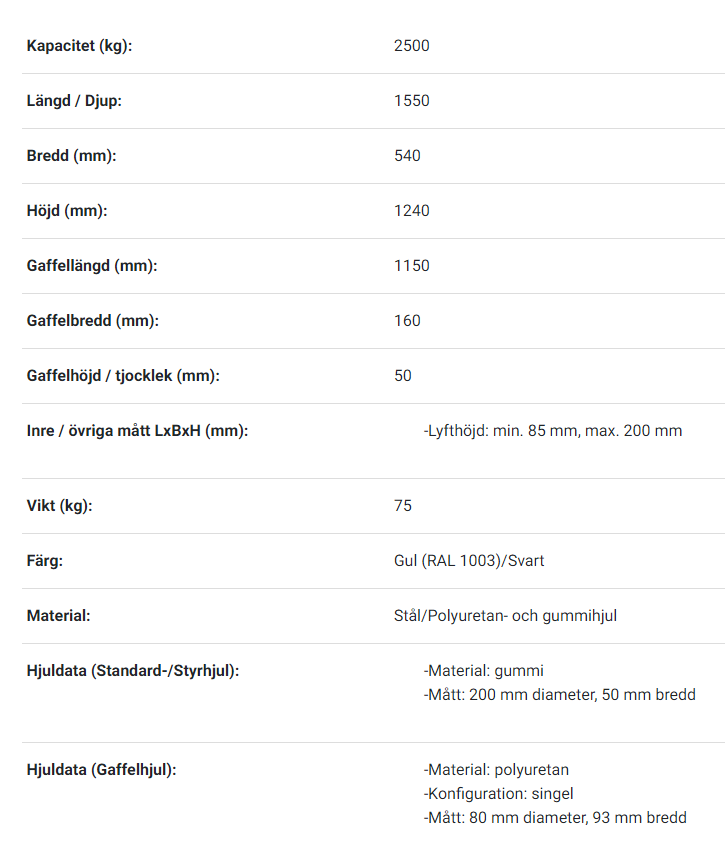Click the Lyfthöjd min/max text
The image size is (725, 855).
(x=553, y=431)
